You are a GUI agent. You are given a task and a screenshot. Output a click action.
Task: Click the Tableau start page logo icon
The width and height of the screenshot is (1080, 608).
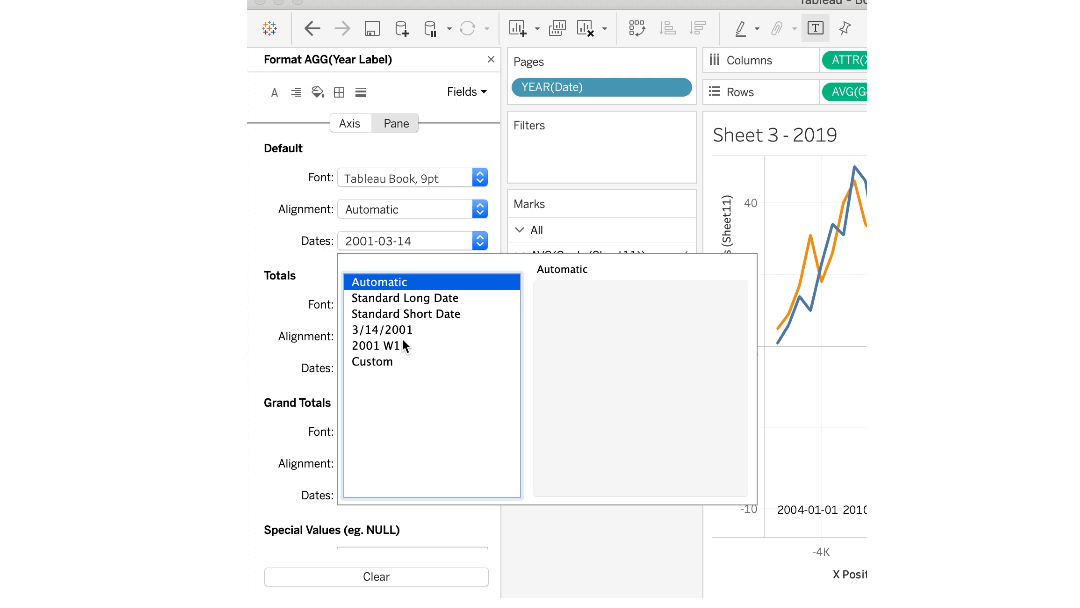[x=269, y=28]
